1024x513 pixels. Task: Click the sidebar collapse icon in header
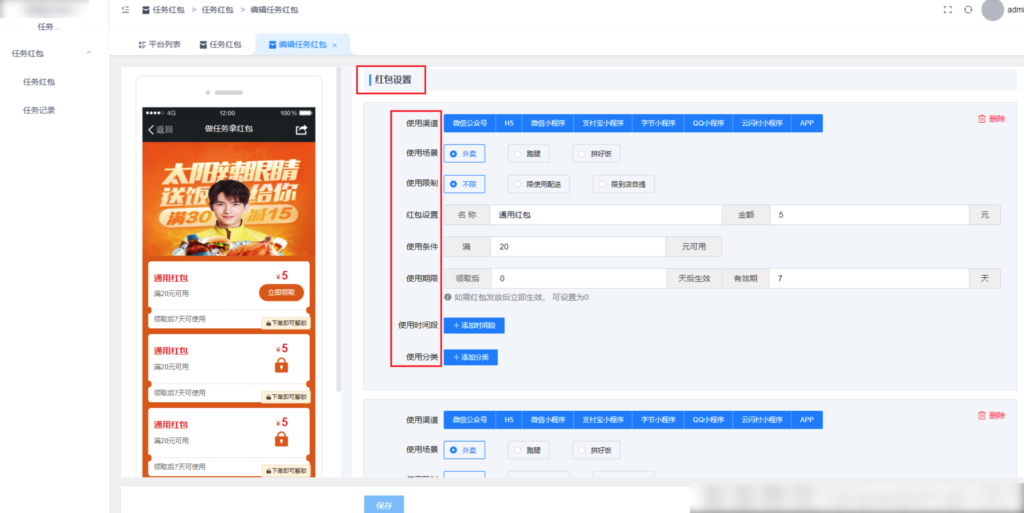click(124, 9)
